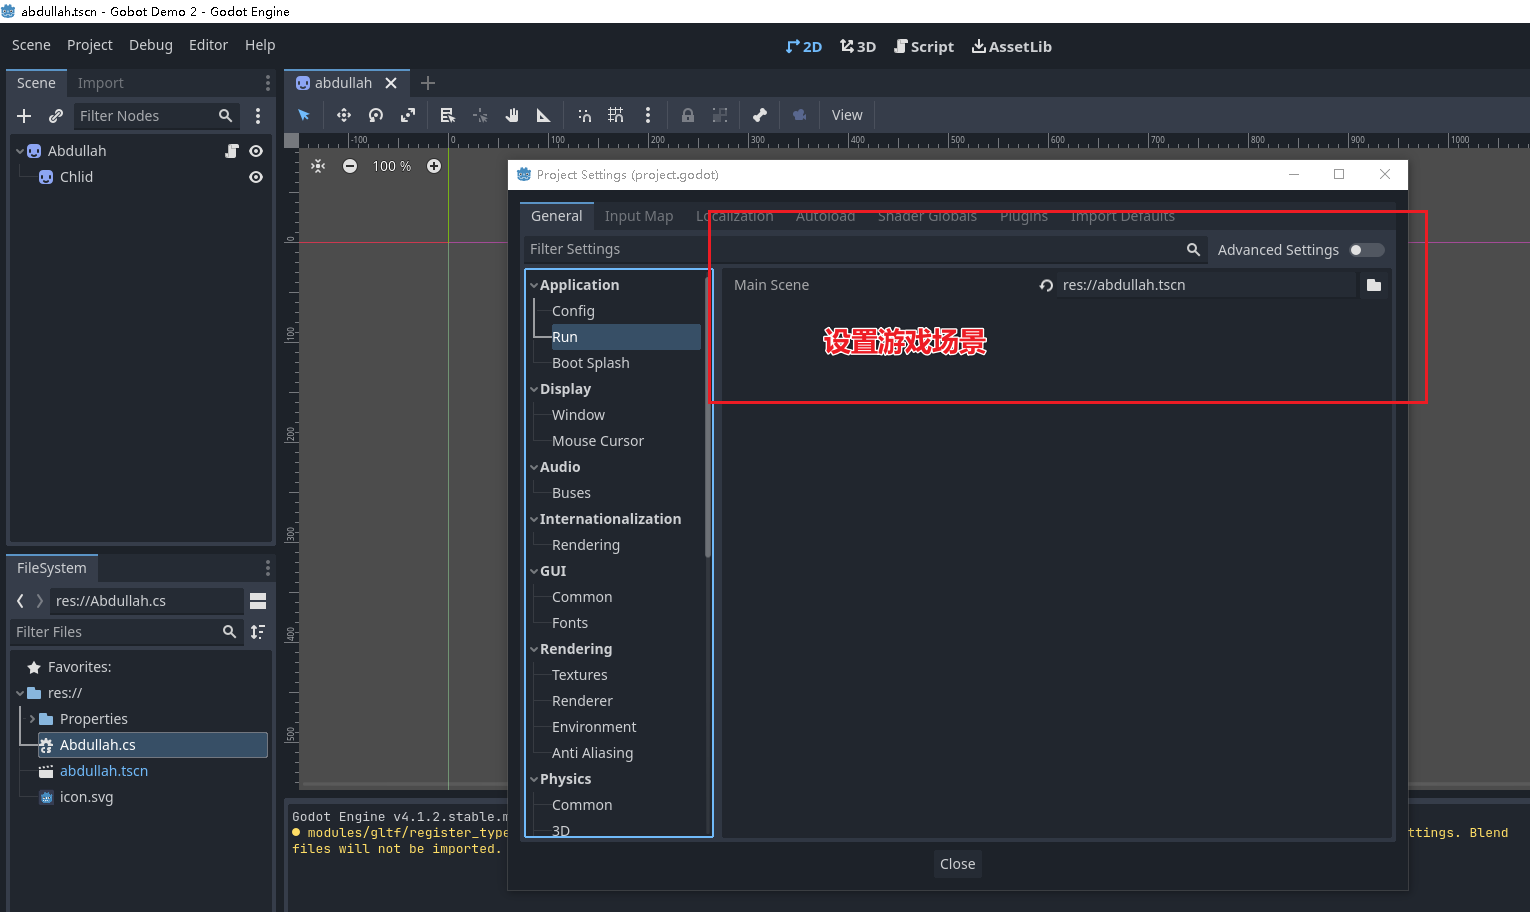The height and width of the screenshot is (912, 1530).
Task: Activate the Pan mode hand tool
Action: (x=512, y=115)
